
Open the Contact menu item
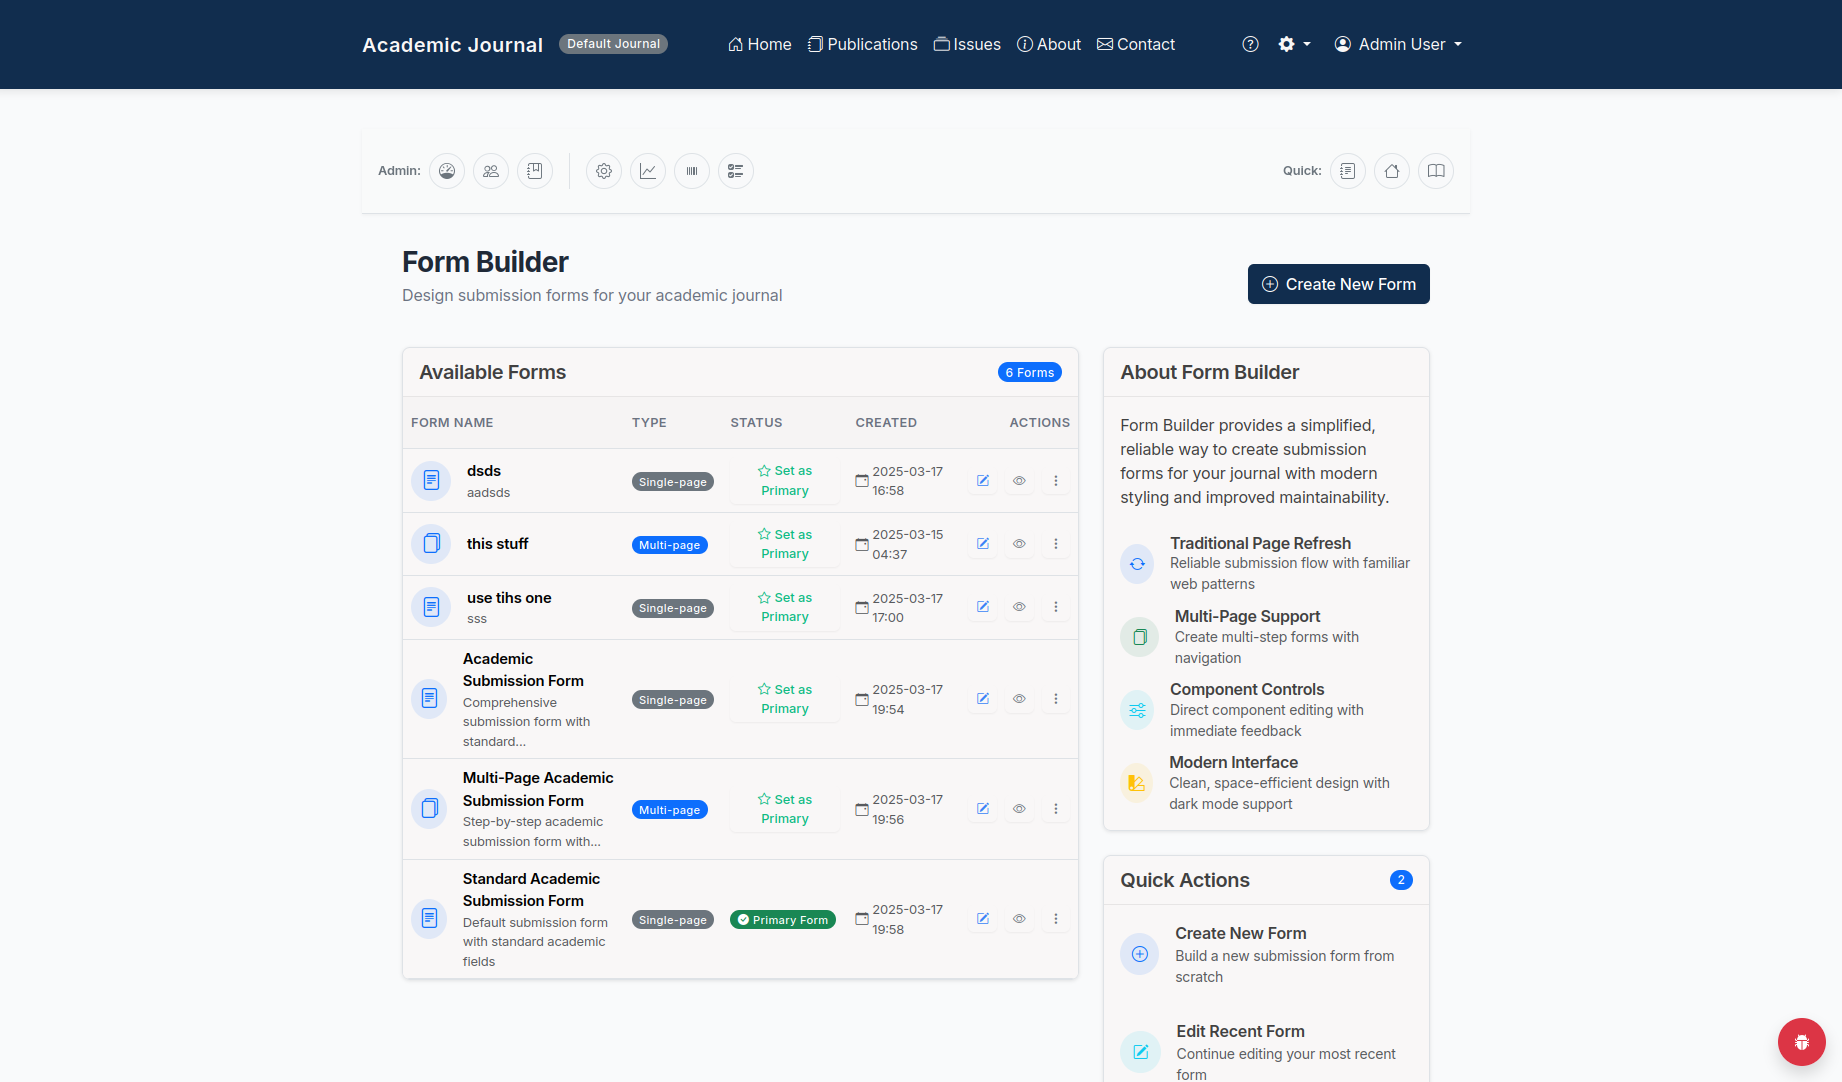click(1136, 44)
